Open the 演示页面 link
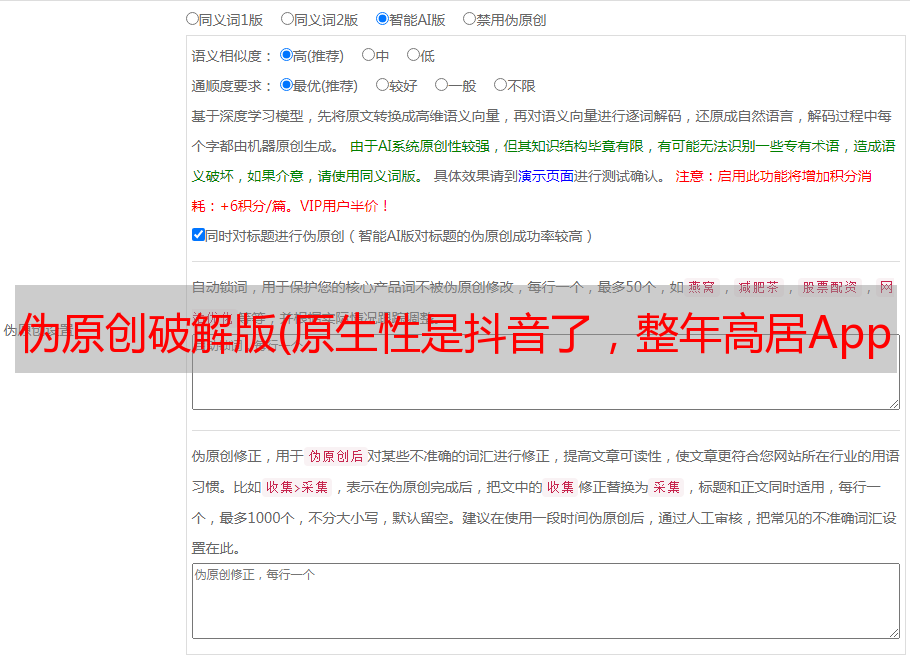 pyautogui.click(x=546, y=176)
